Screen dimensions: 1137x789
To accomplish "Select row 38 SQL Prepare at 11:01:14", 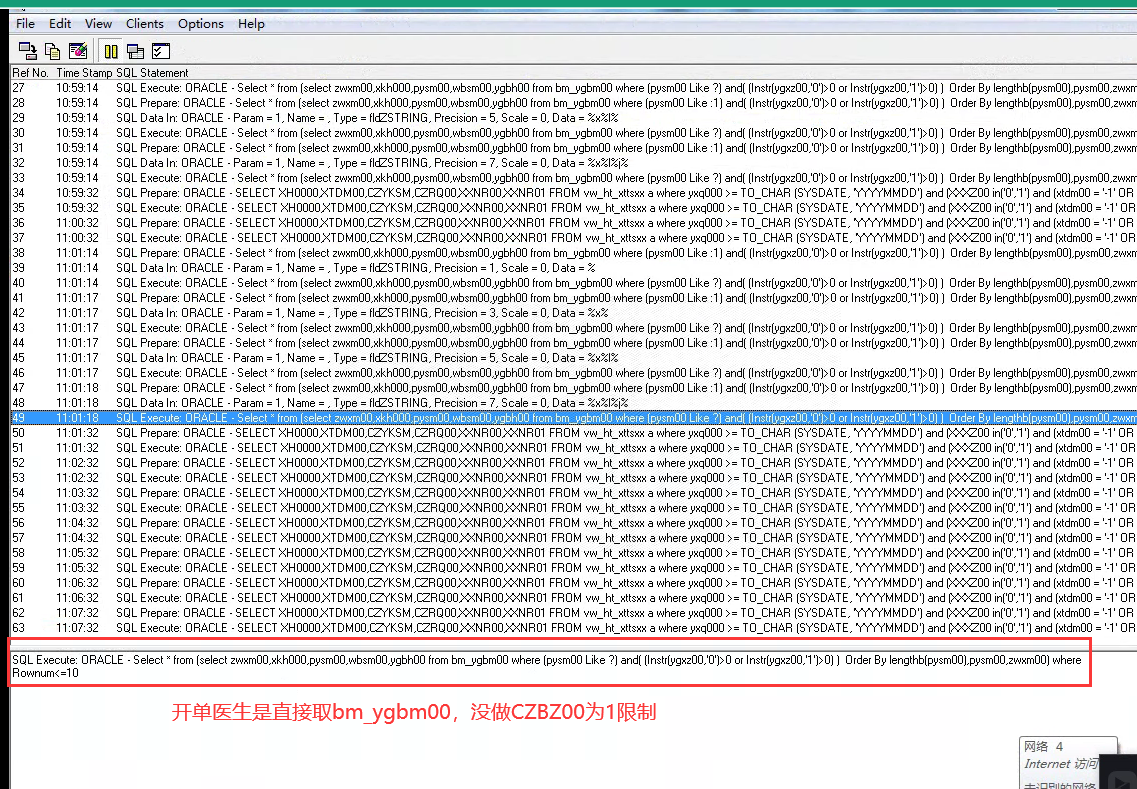I will coord(574,252).
